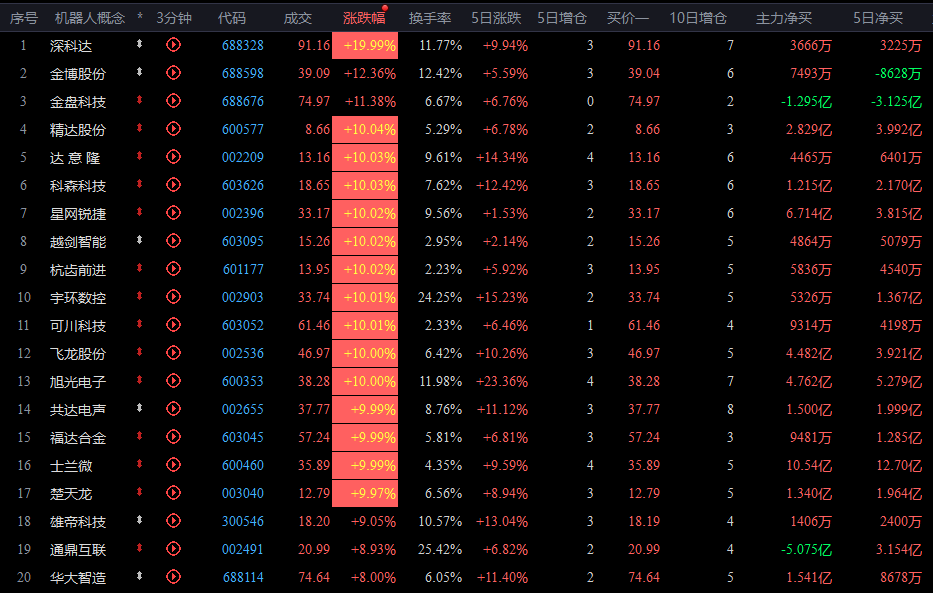
Task: Click the 3-minute play icon for 共达电声
Action: click(173, 409)
